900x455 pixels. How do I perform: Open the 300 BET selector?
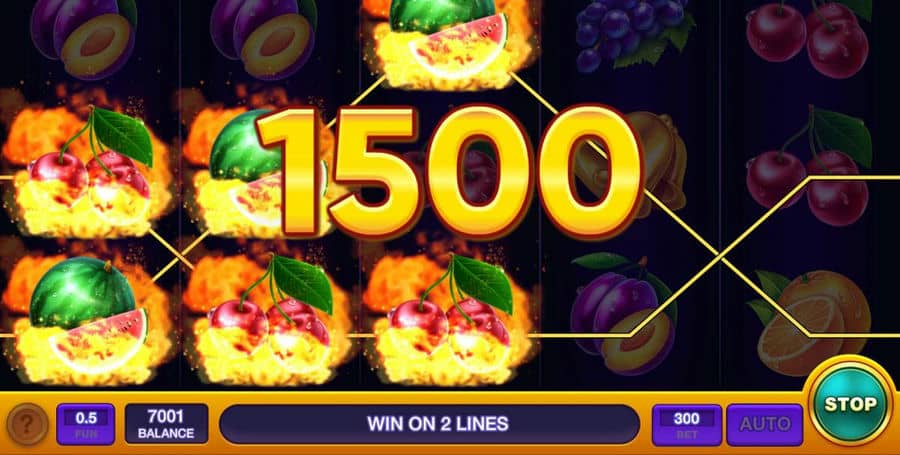point(686,425)
